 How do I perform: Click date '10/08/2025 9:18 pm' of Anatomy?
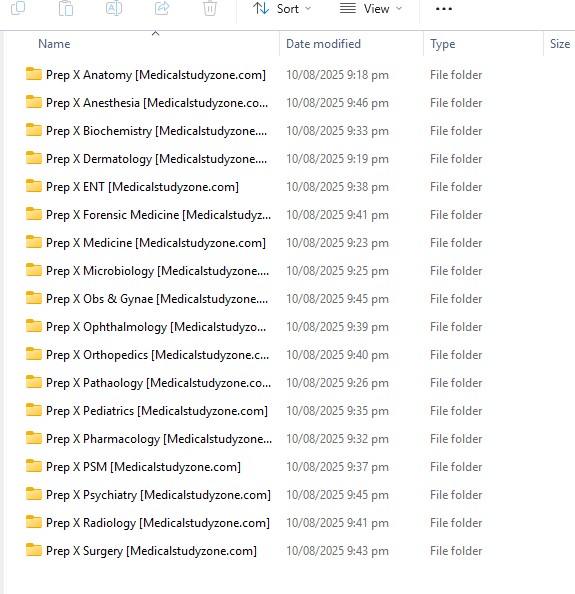click(x=338, y=75)
